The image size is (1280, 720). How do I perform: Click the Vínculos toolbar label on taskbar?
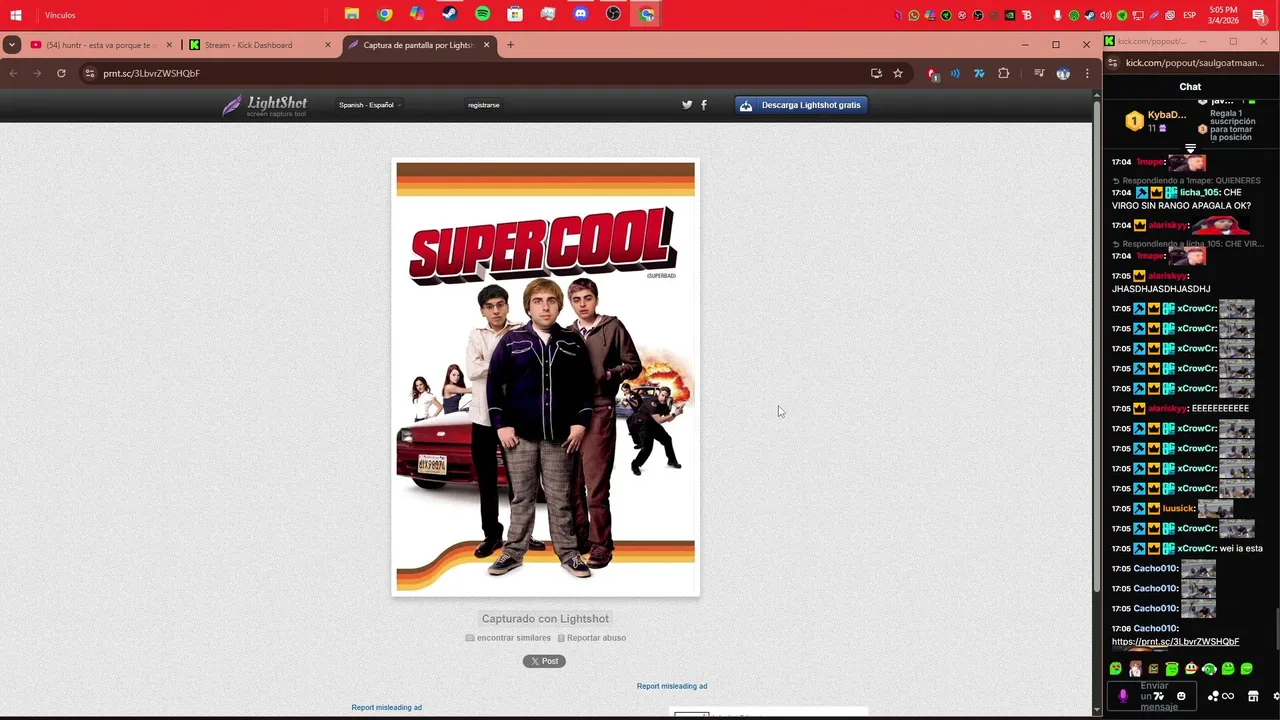60,15
